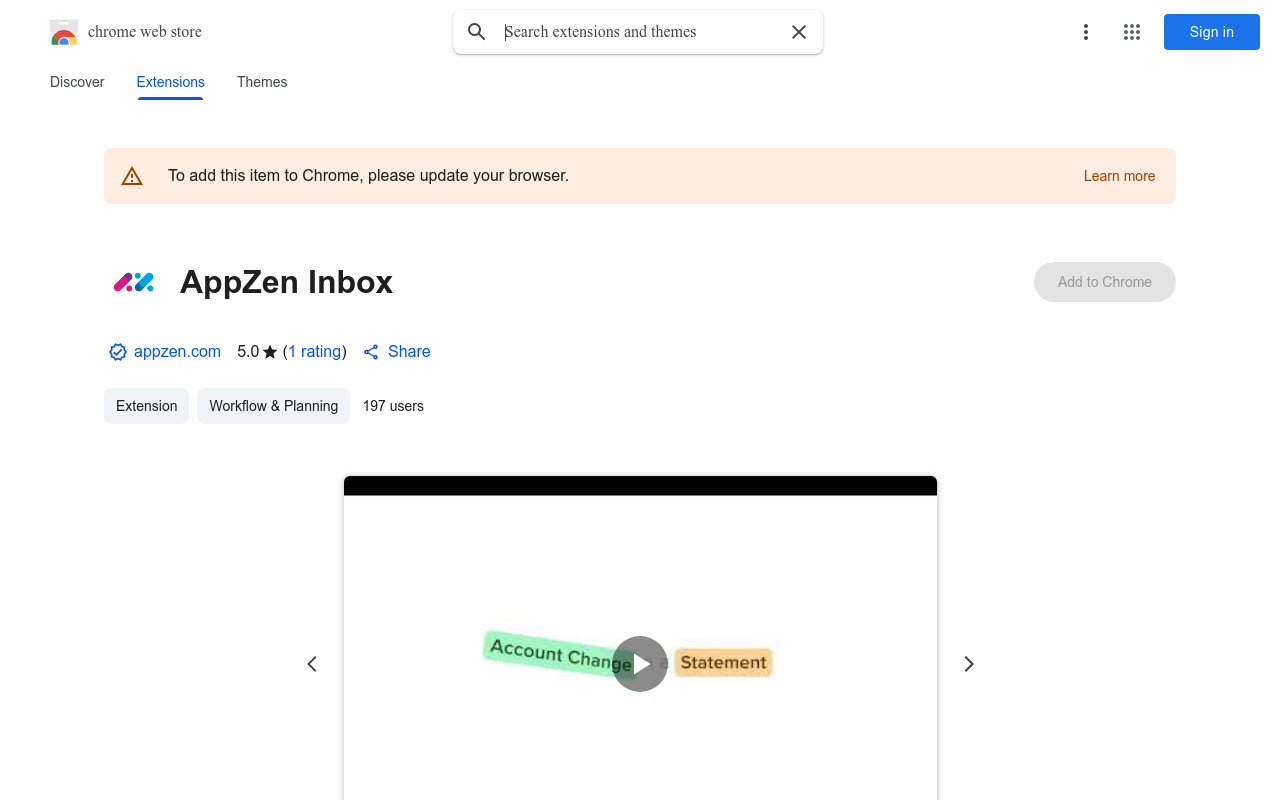Click the browser update warning message
The height and width of the screenshot is (800, 1280).
(x=368, y=176)
